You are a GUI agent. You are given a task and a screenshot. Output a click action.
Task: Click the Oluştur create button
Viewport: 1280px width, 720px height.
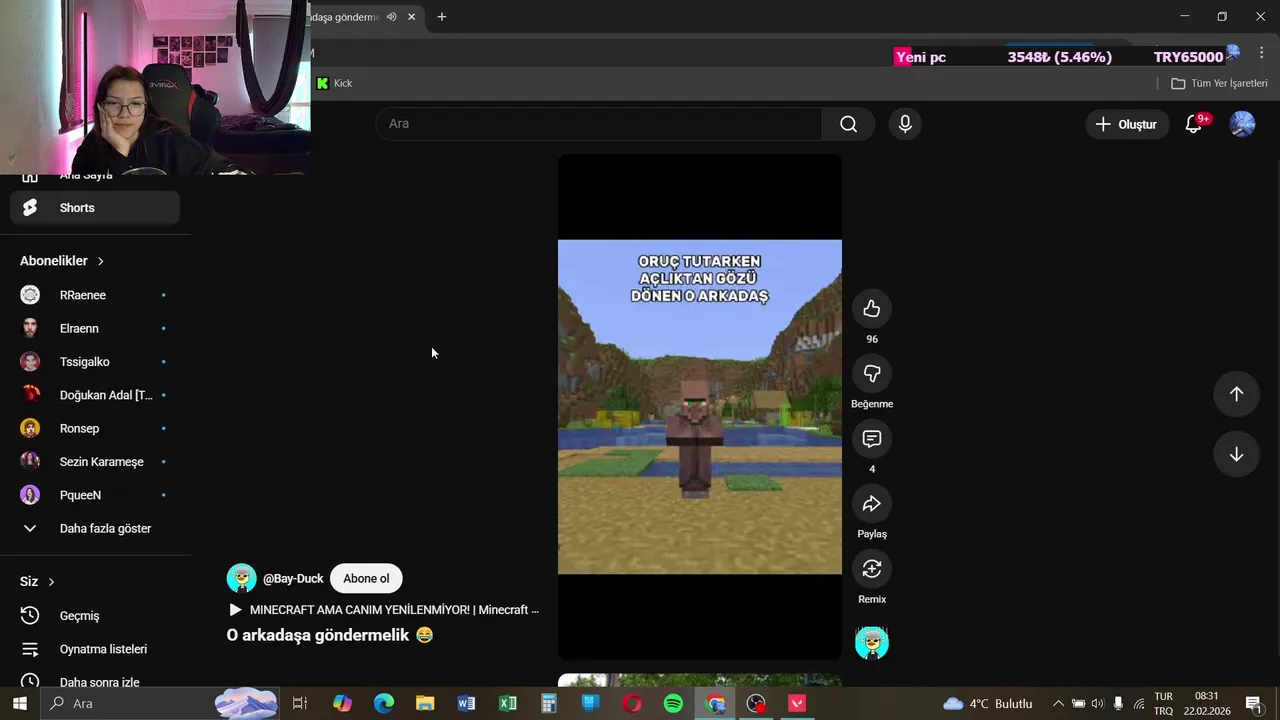(1126, 124)
